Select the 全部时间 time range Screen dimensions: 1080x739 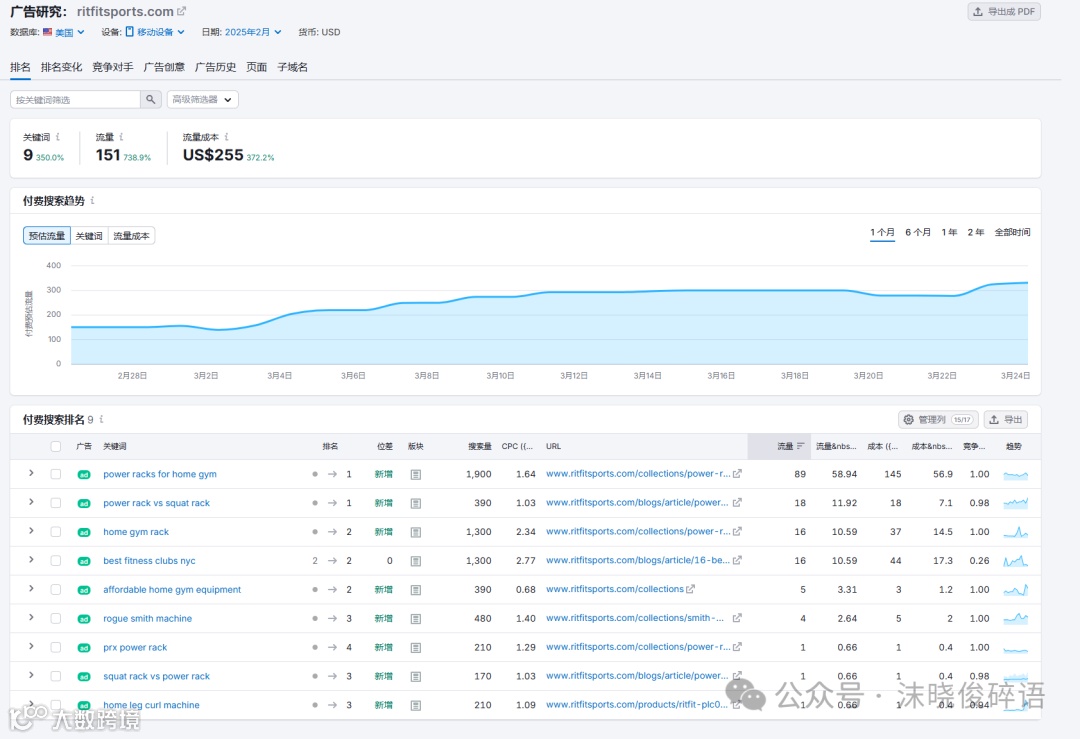pyautogui.click(x=1012, y=233)
